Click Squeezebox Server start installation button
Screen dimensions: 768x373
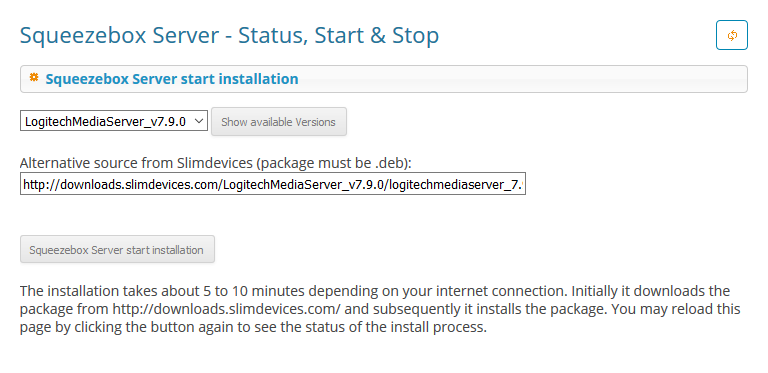pos(118,250)
